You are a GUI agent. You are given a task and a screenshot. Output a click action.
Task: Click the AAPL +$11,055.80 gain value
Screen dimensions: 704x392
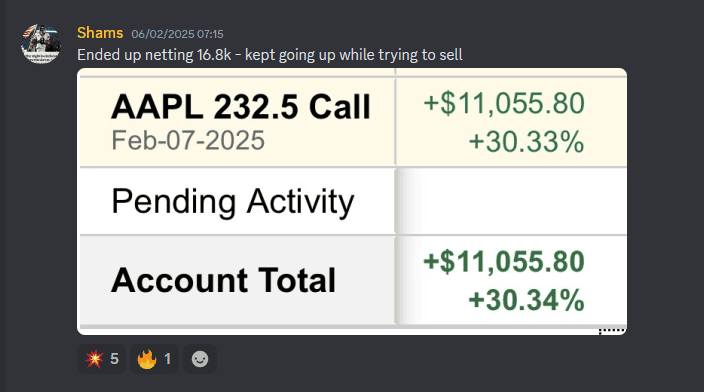pyautogui.click(x=504, y=104)
